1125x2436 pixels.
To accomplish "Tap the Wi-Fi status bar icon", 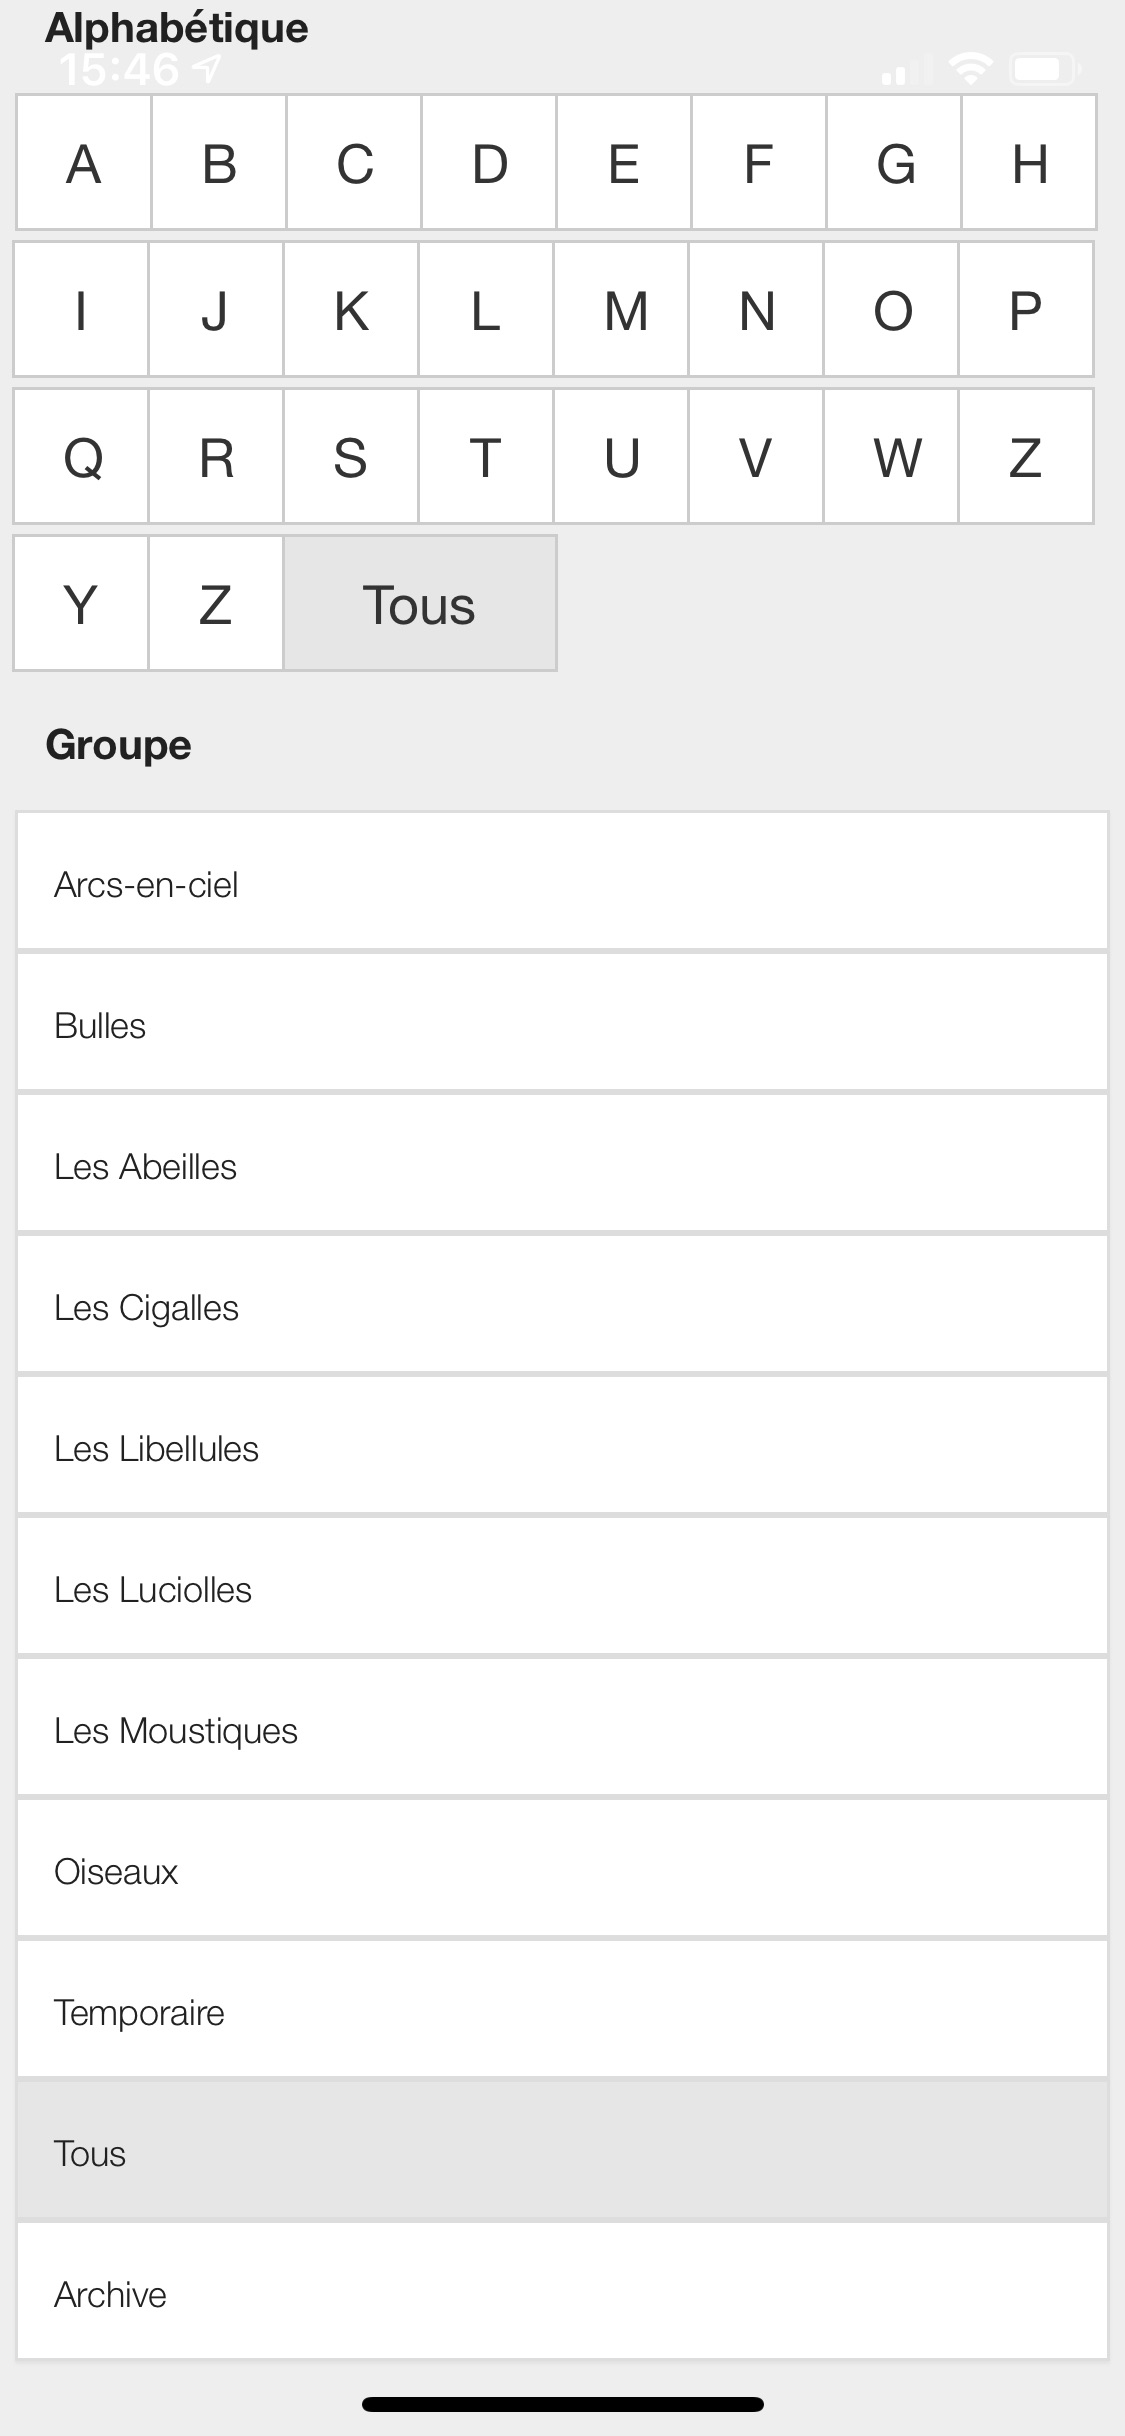I will tap(970, 69).
